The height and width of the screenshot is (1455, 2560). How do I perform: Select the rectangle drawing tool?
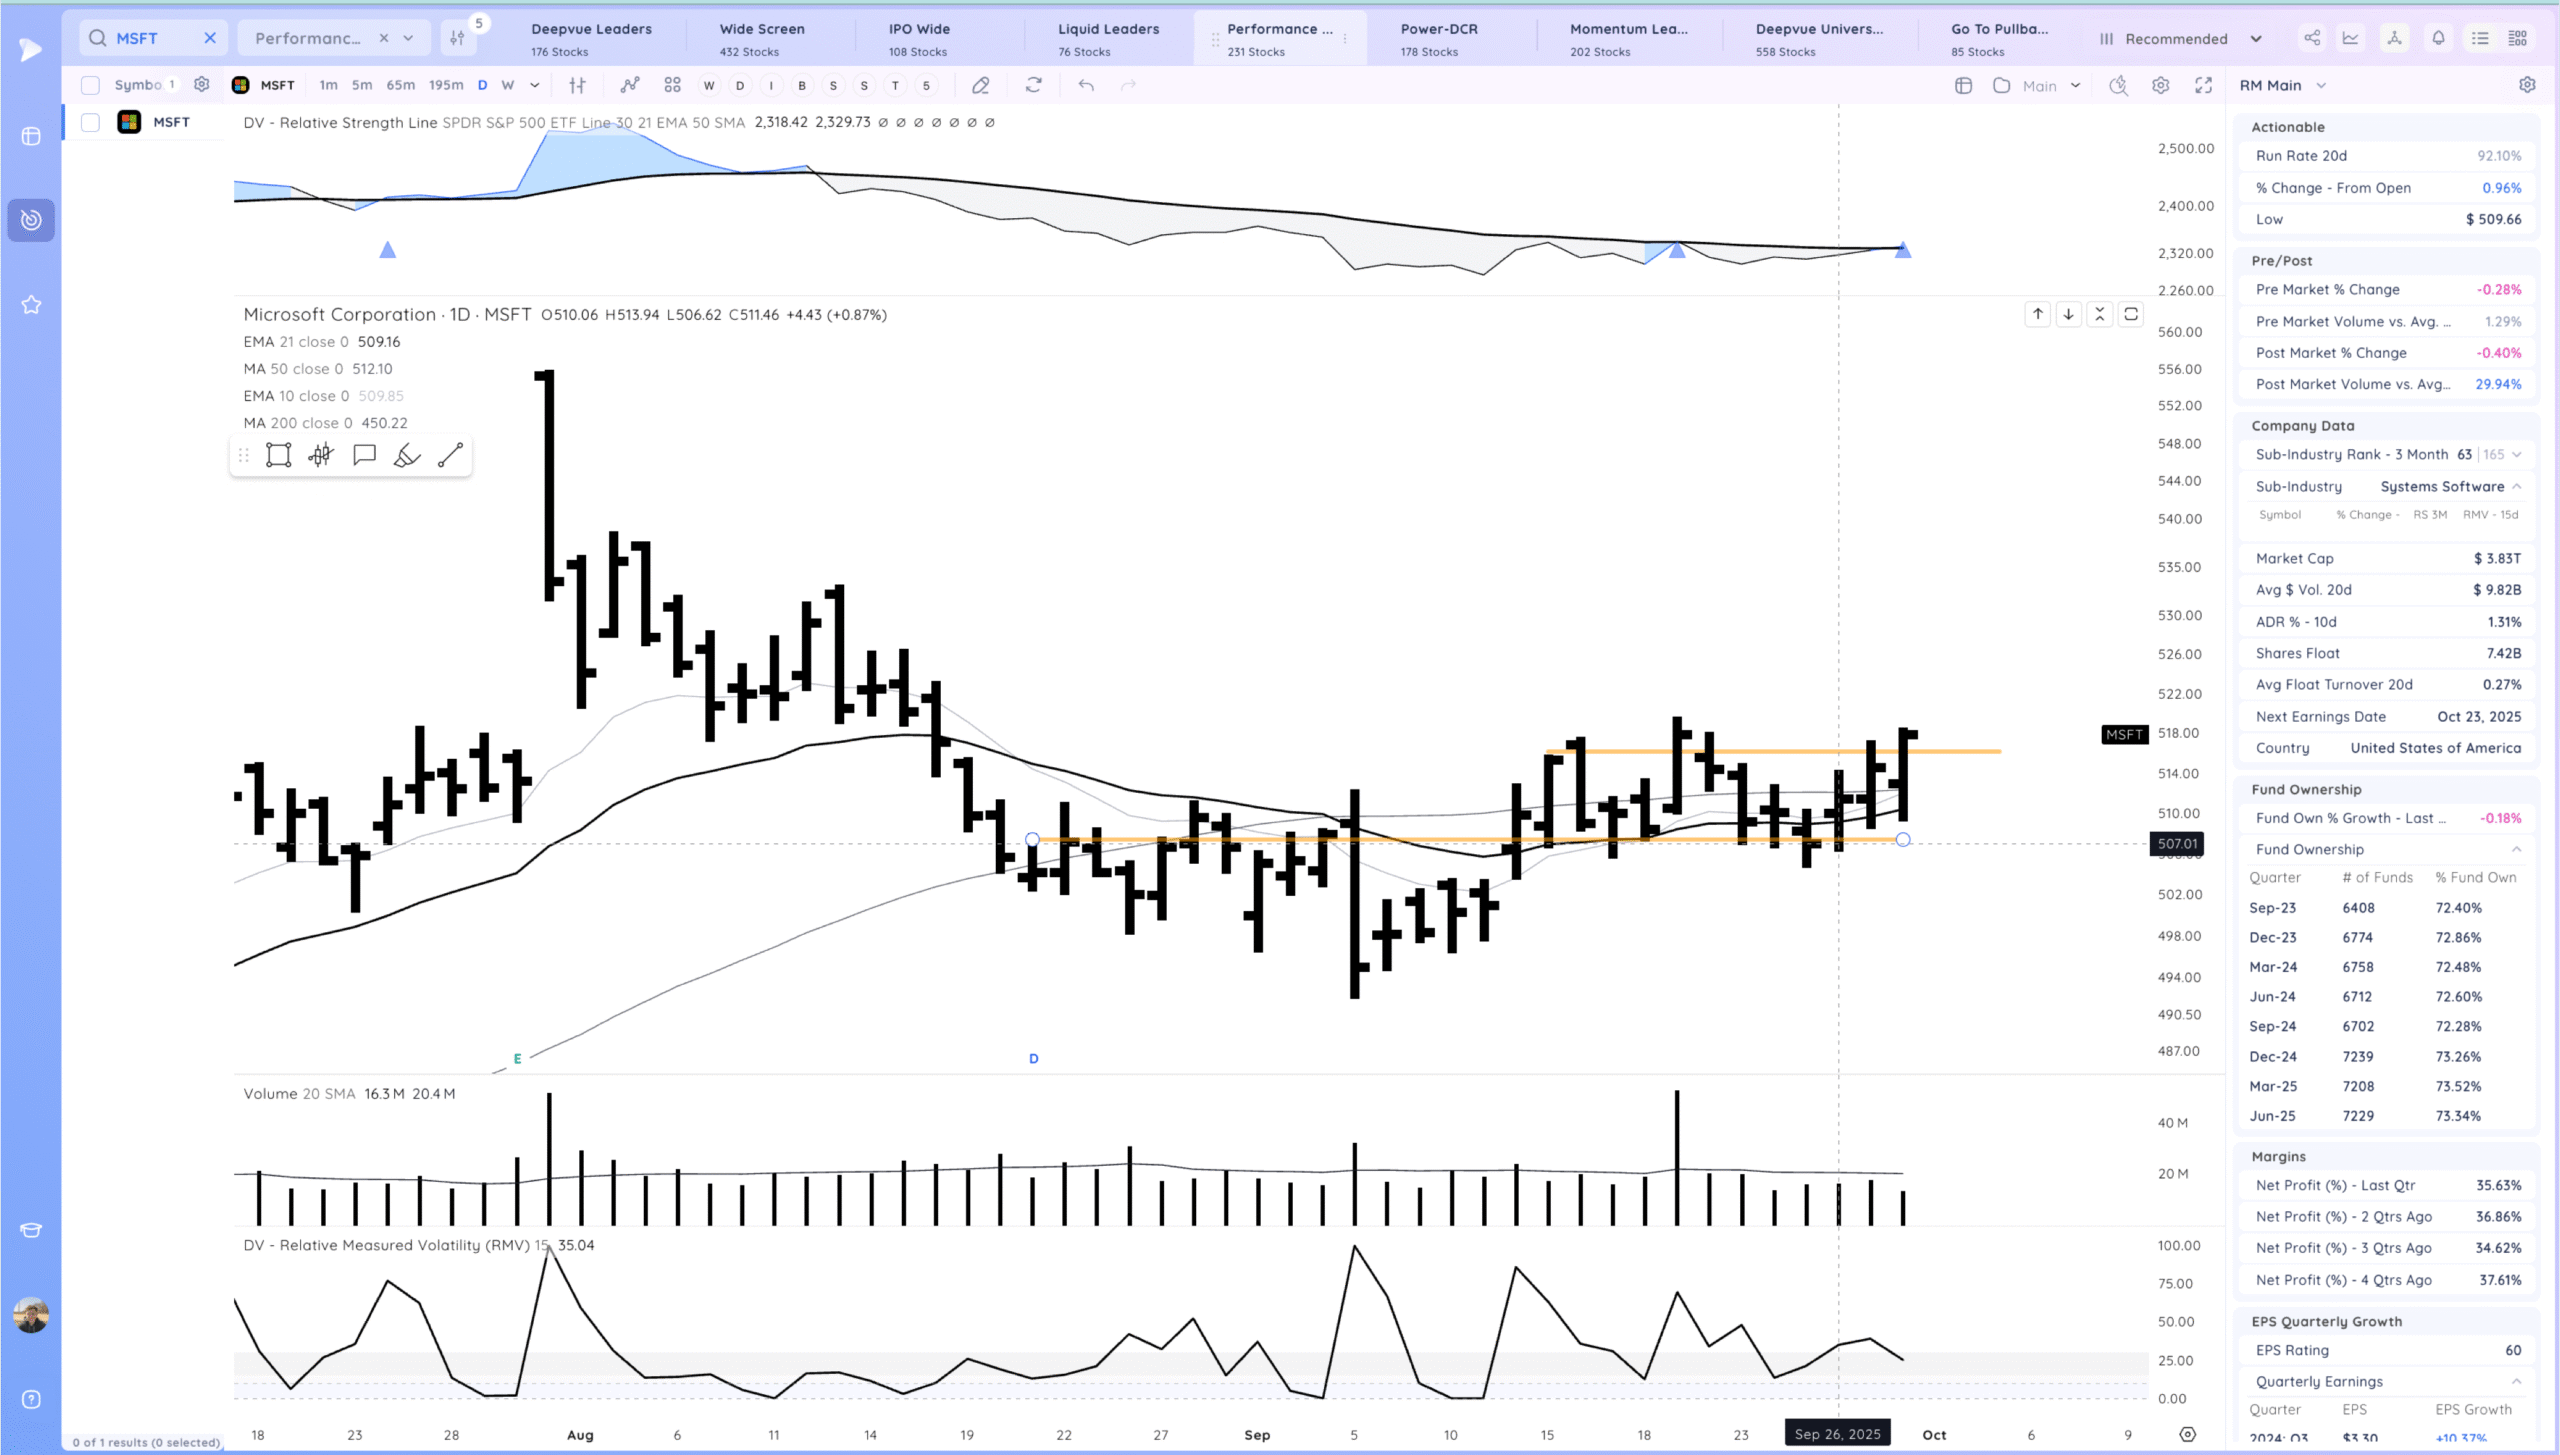(x=278, y=455)
